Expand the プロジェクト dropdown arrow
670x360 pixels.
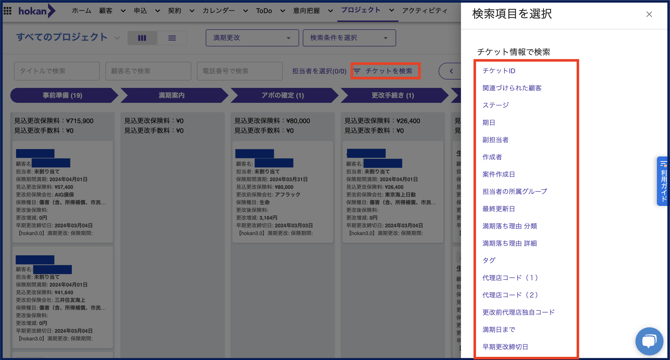pos(391,10)
